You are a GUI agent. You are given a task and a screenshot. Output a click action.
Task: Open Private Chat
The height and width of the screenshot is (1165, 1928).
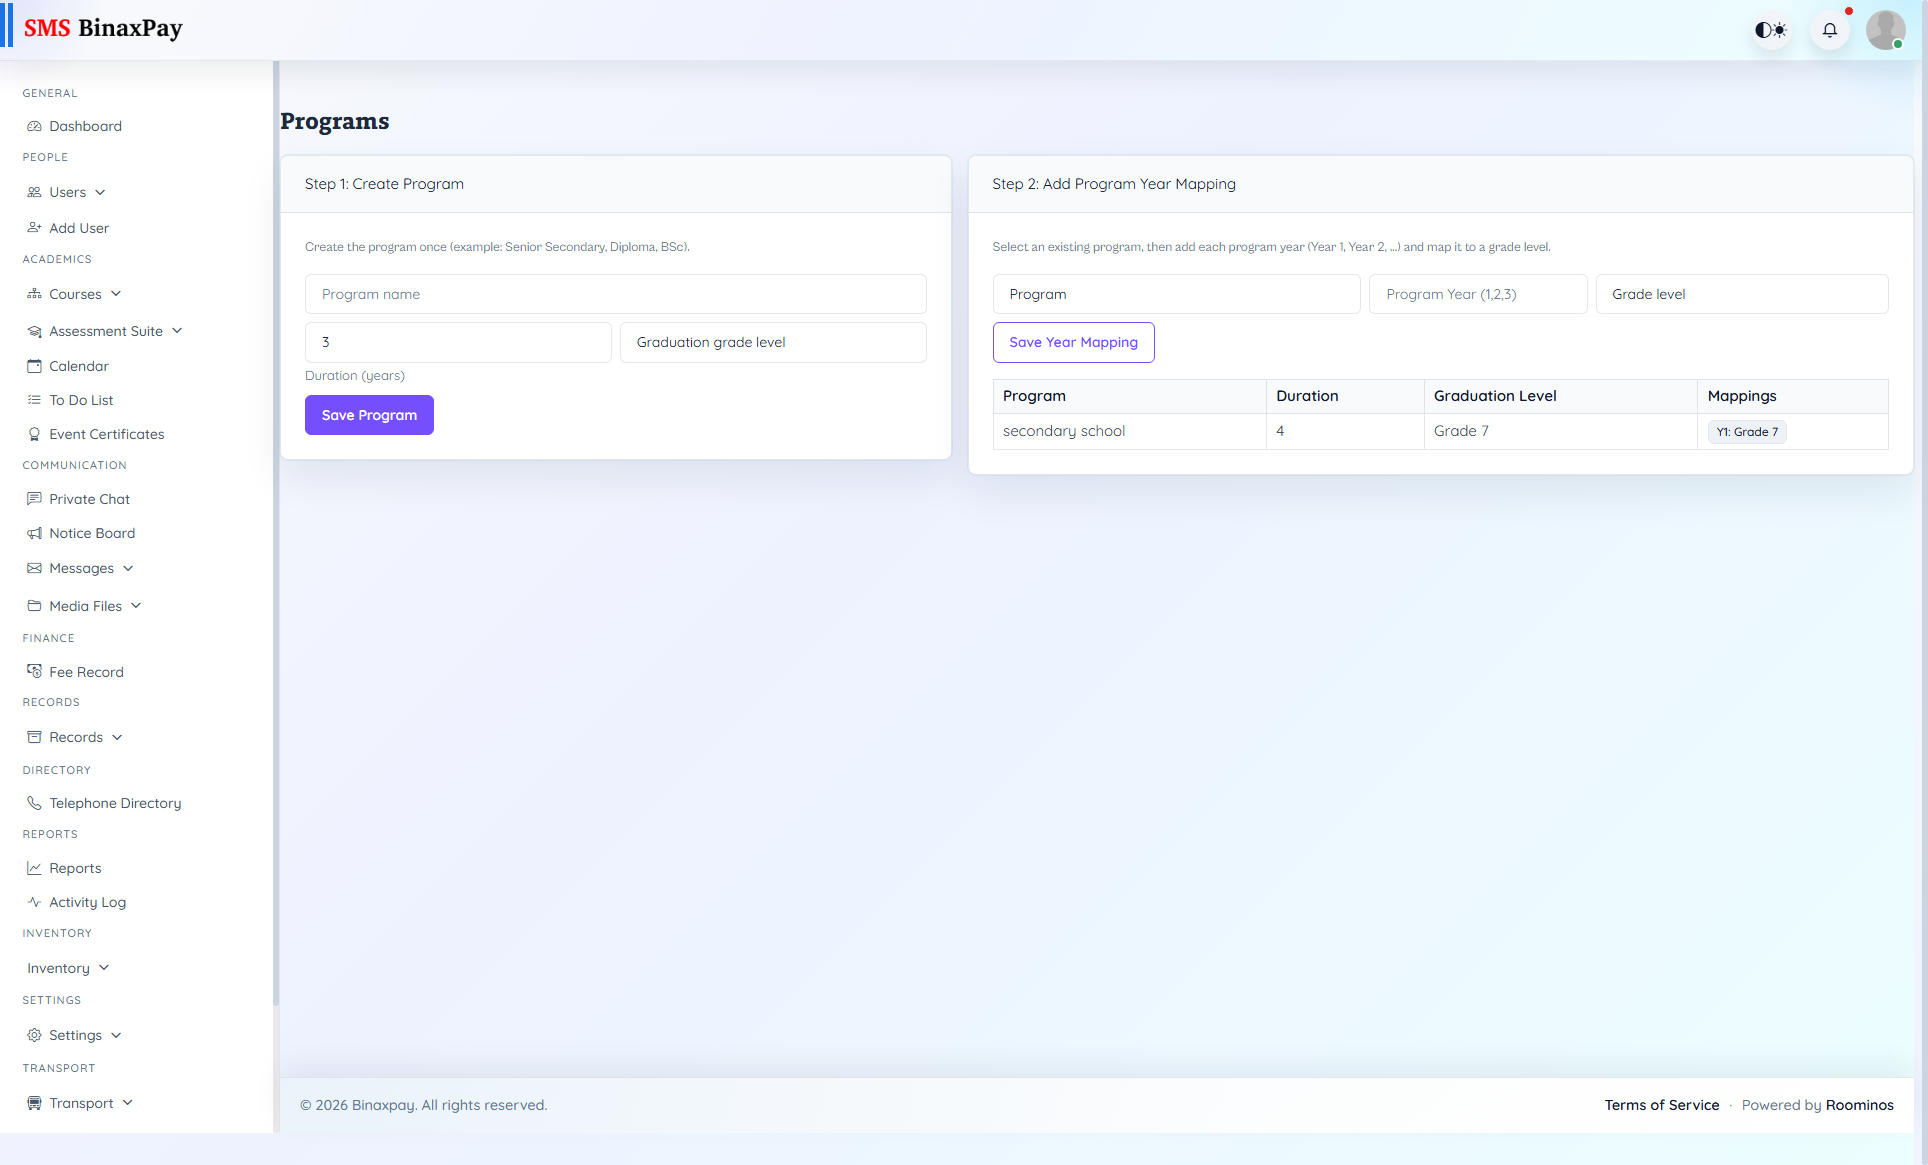tap(89, 498)
